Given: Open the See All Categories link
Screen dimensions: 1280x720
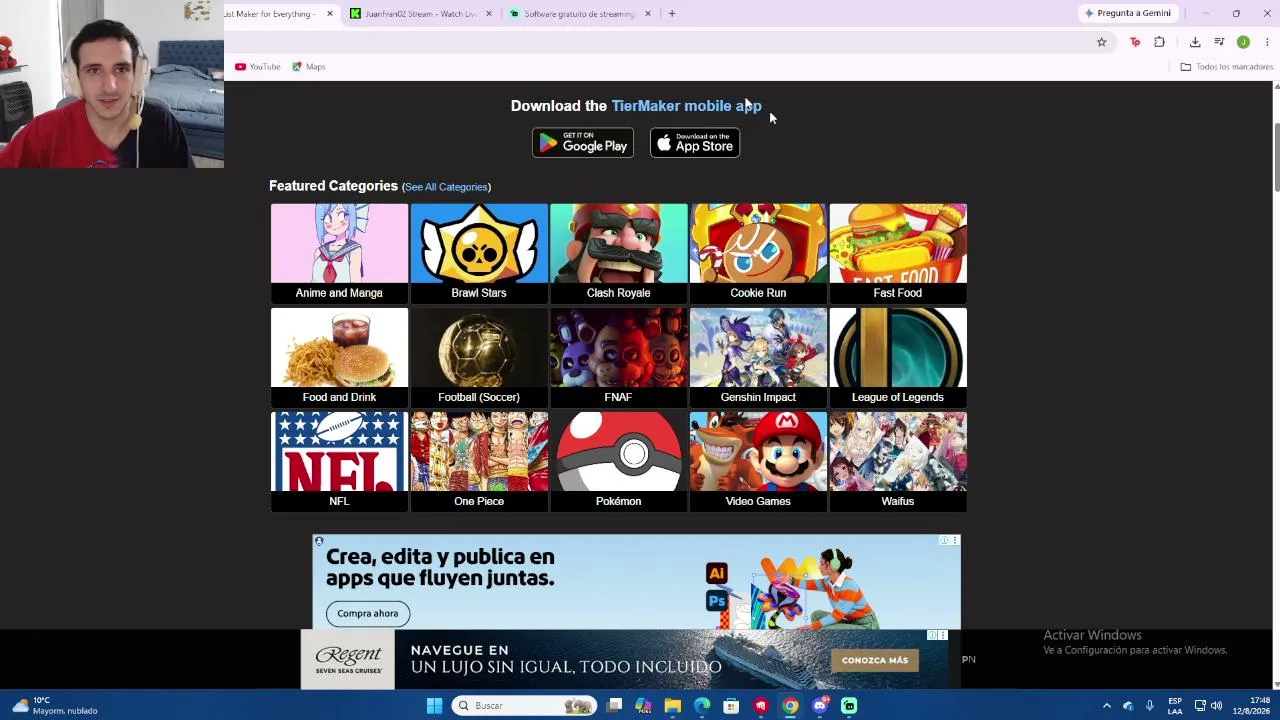Looking at the screenshot, I should [x=446, y=187].
